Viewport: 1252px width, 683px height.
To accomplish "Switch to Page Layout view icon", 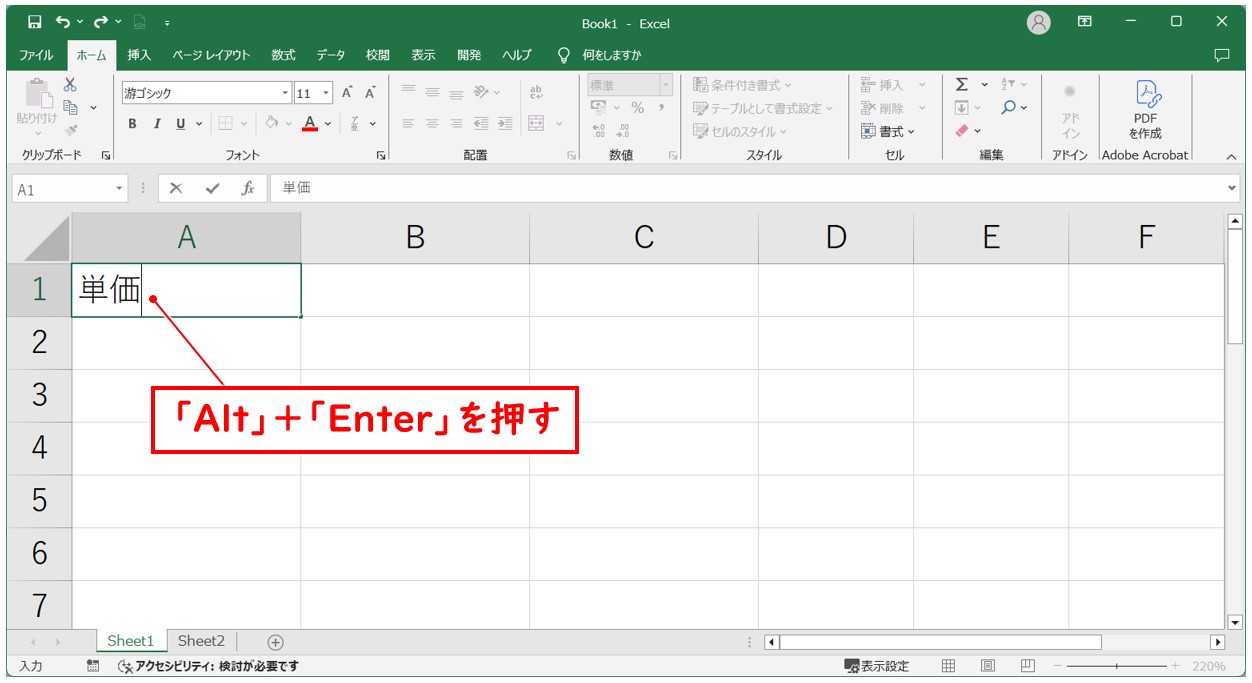I will [x=988, y=666].
